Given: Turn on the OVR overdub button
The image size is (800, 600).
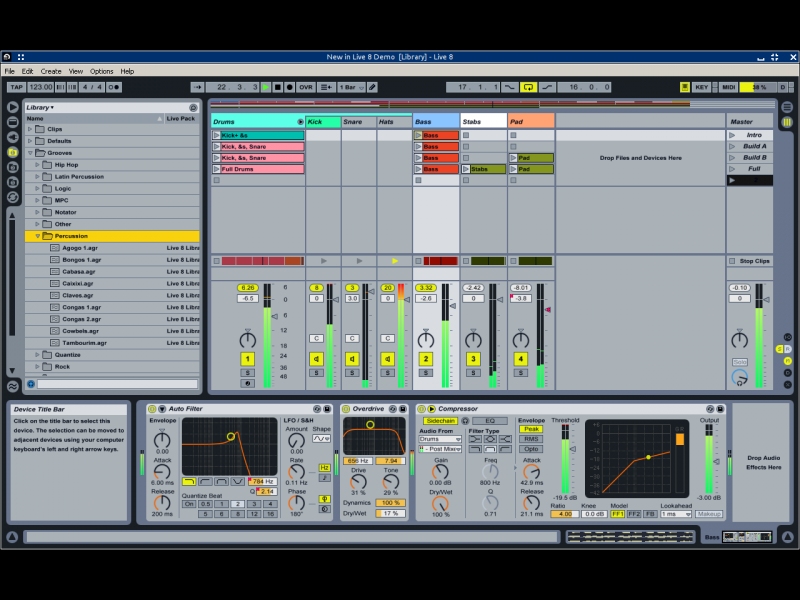Looking at the screenshot, I should (x=306, y=87).
